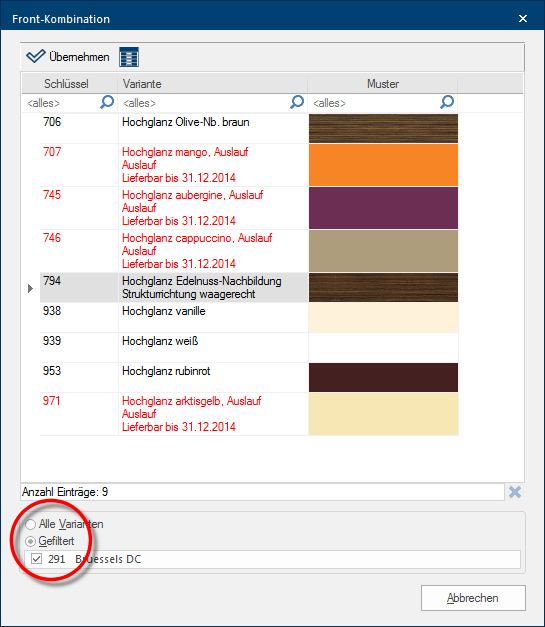The image size is (545, 627).
Task: Select the dark rubinrot swatch
Action: pos(383,377)
